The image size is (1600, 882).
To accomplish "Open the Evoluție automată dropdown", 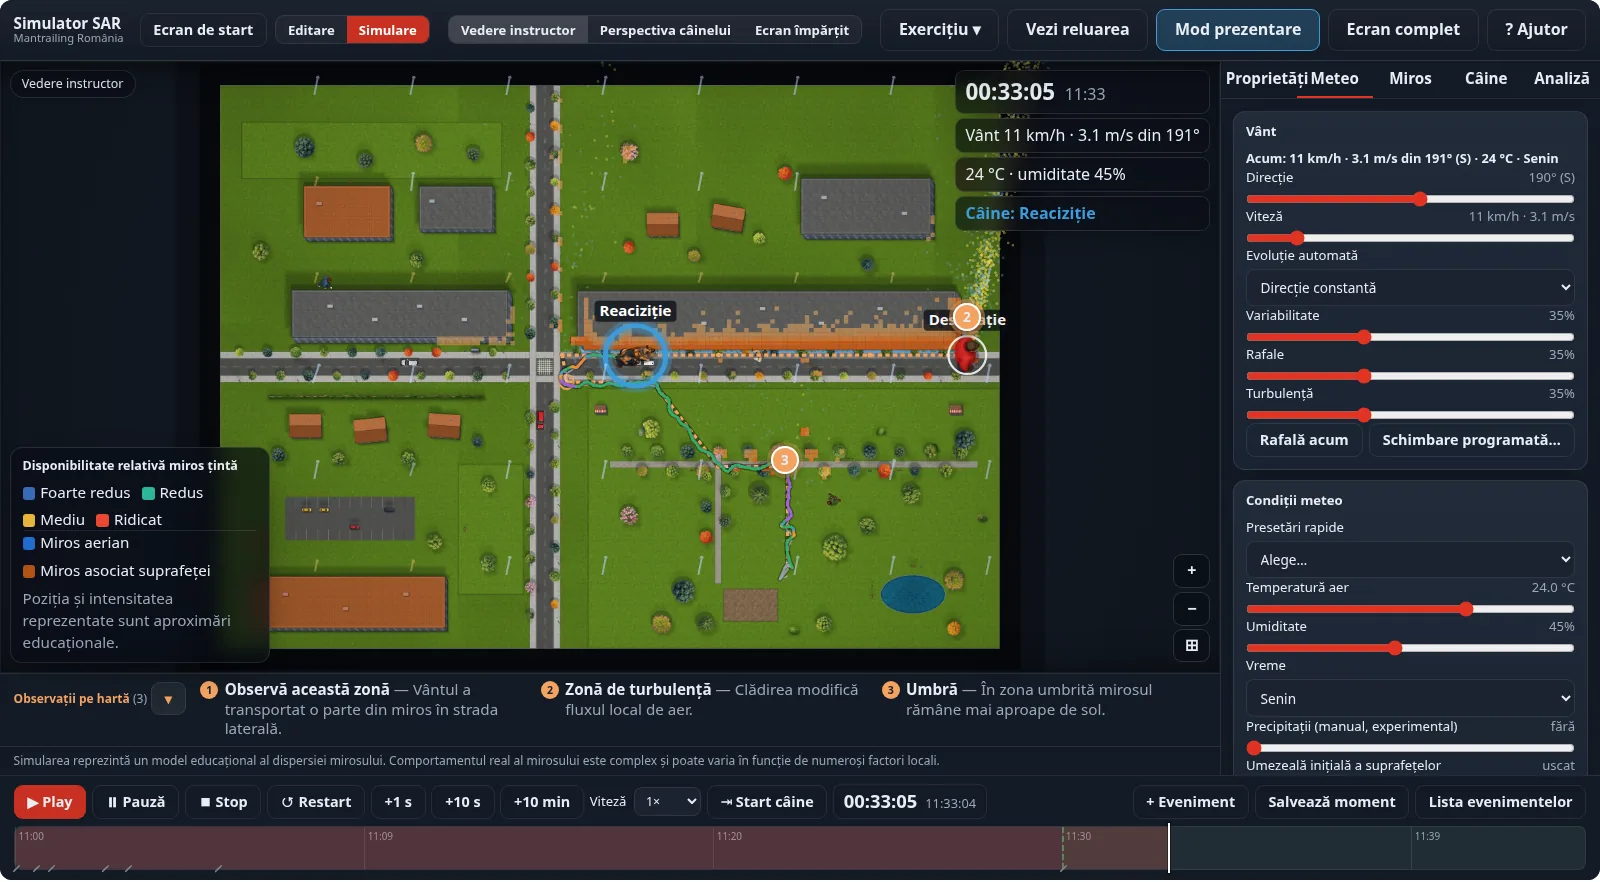I will pyautogui.click(x=1410, y=288).
